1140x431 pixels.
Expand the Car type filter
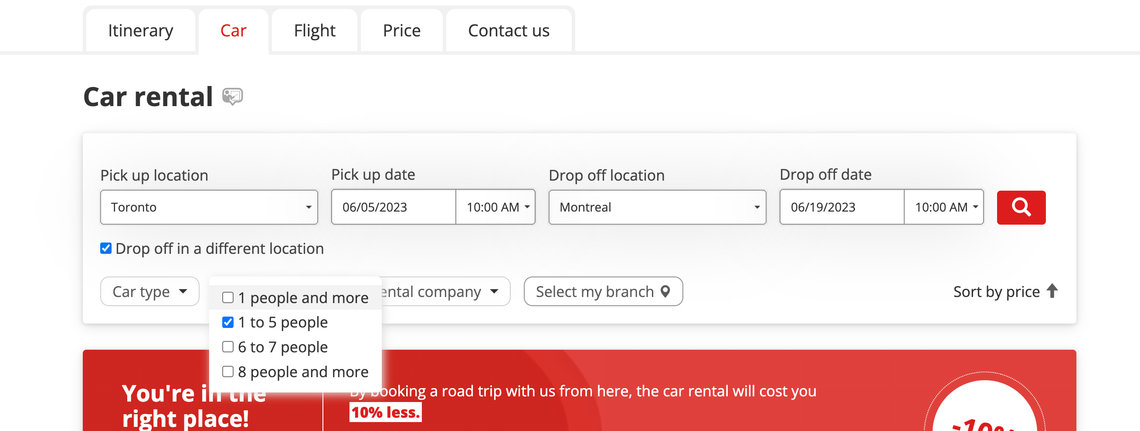150,291
